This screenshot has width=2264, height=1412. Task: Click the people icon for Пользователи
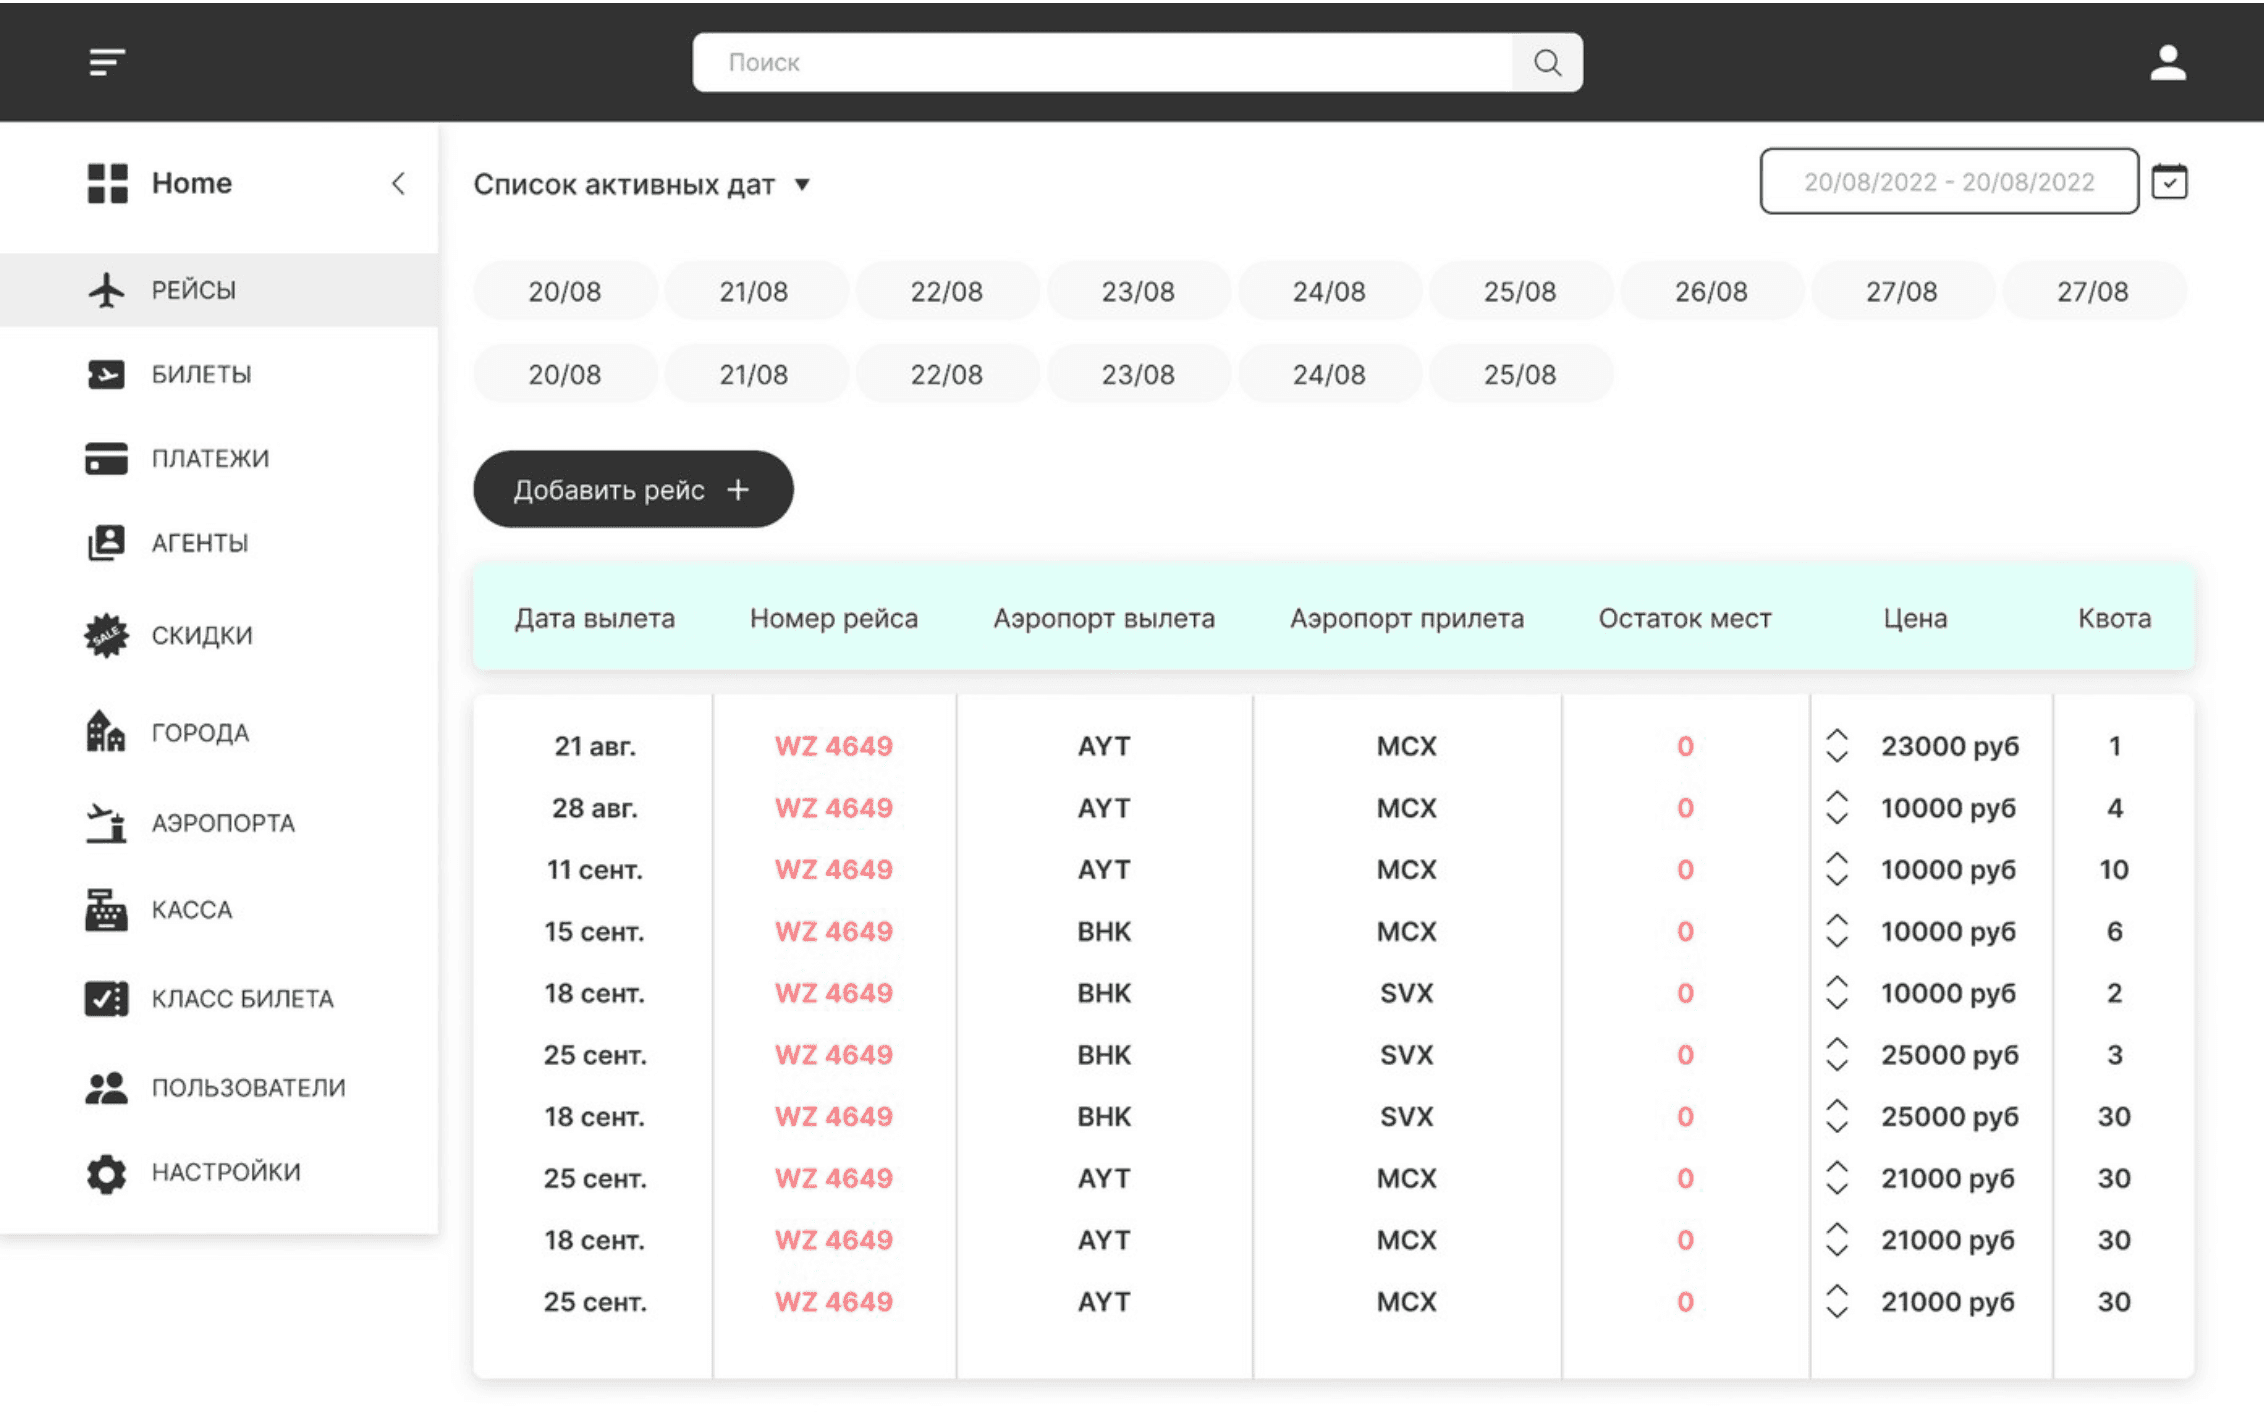coord(106,1087)
